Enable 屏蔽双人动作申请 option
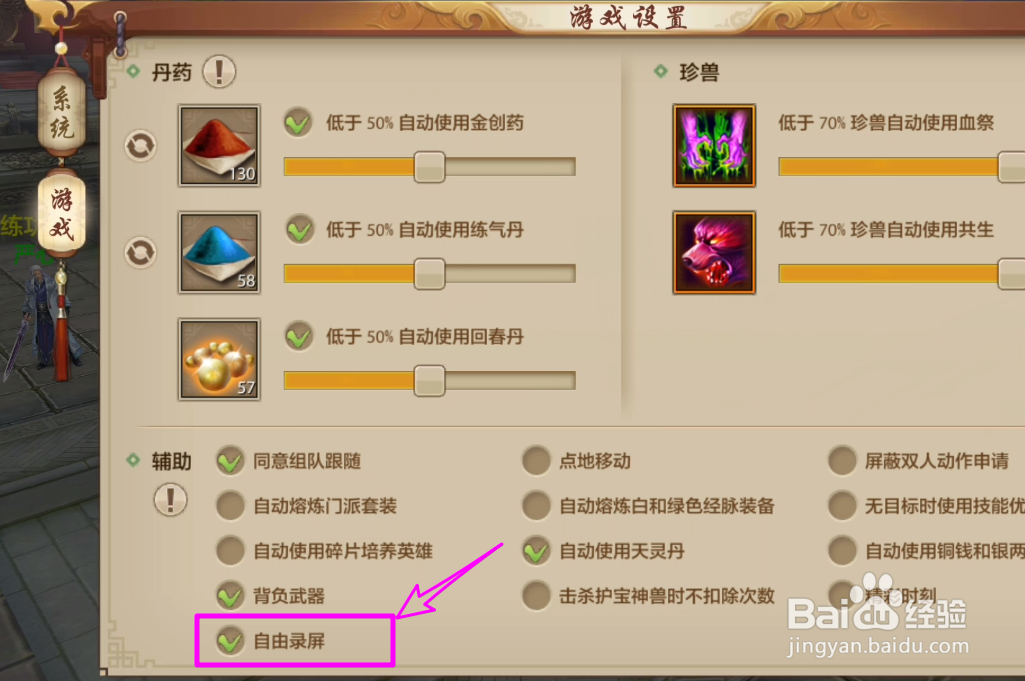Viewport: 1025px width, 681px height. click(x=842, y=461)
